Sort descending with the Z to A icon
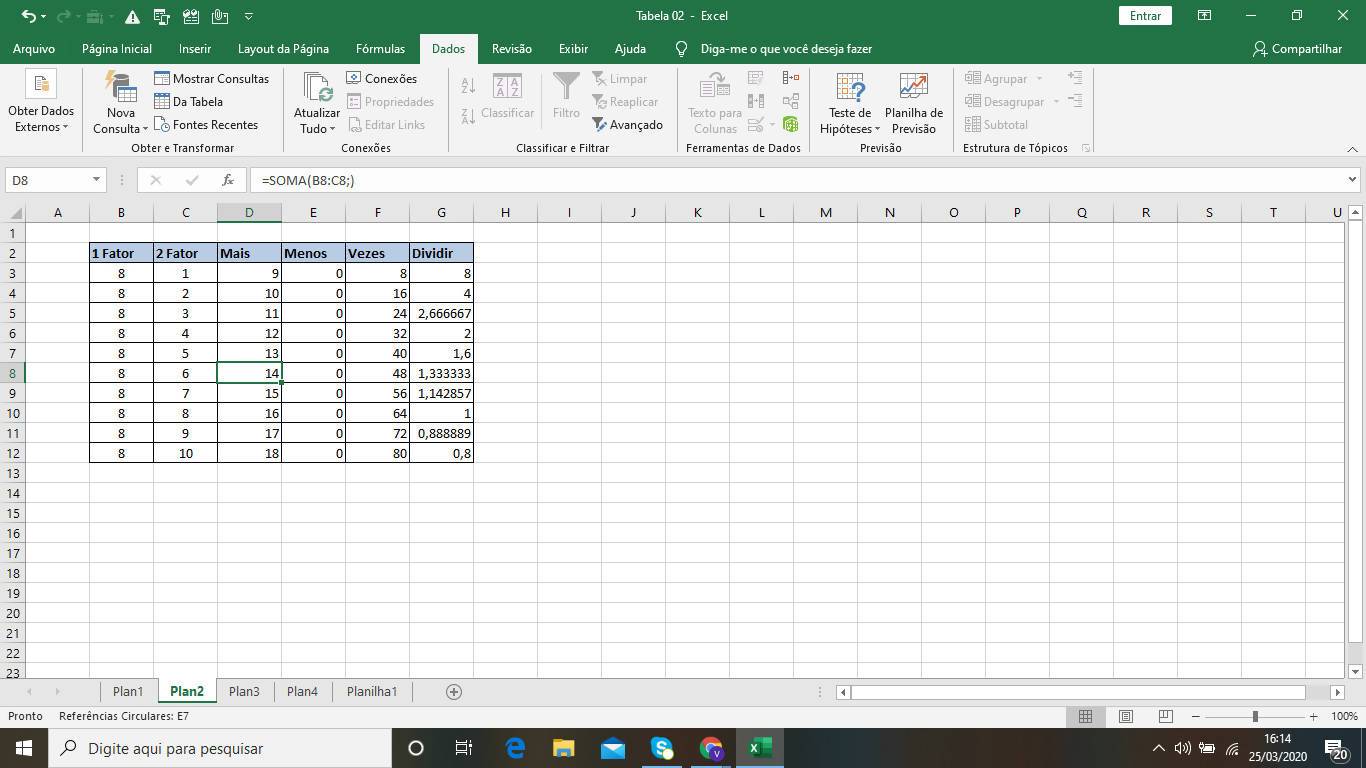Screen dimensions: 1366x768 coord(468,116)
